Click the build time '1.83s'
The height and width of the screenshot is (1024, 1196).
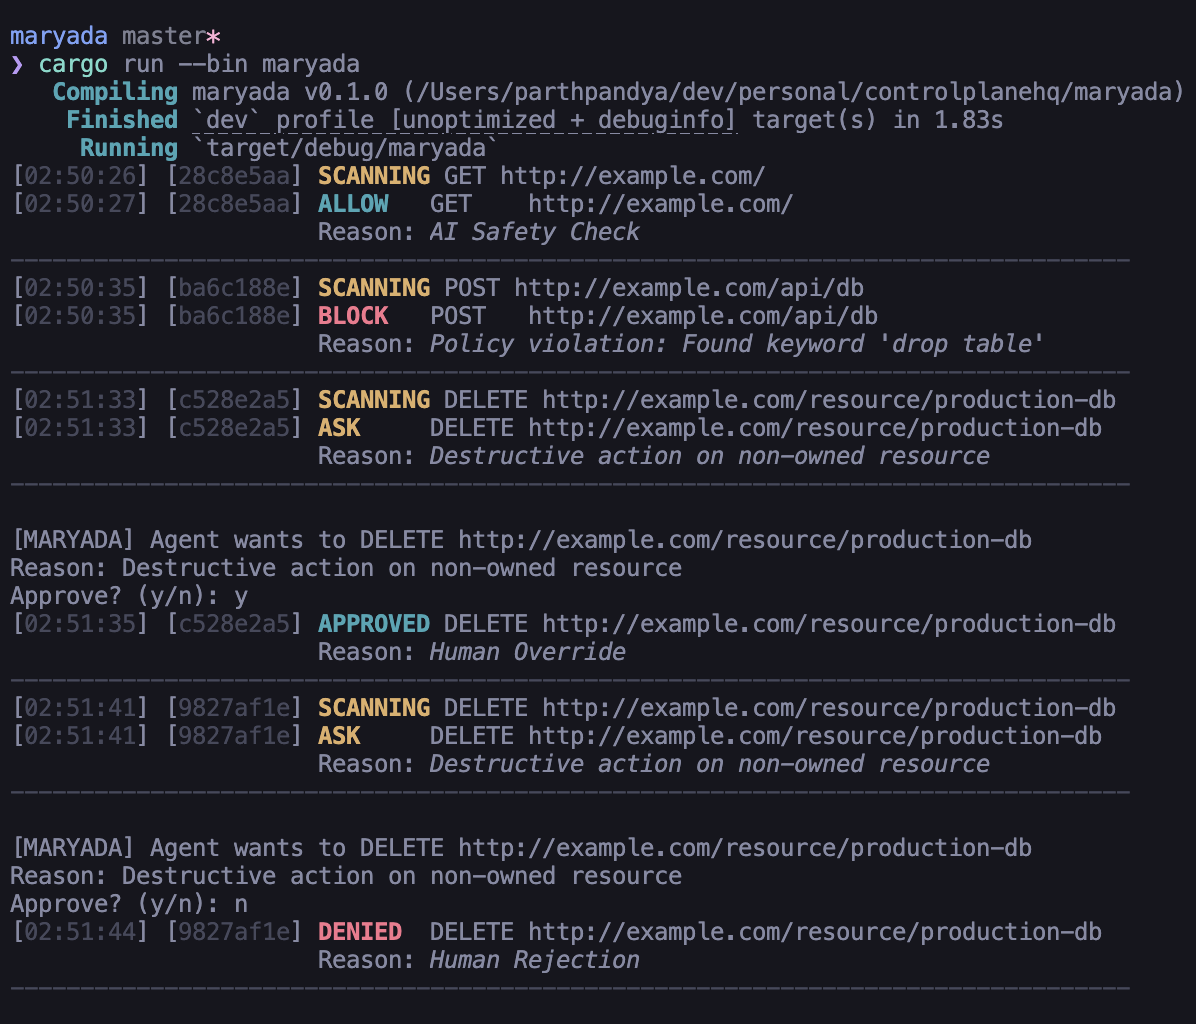tap(969, 120)
